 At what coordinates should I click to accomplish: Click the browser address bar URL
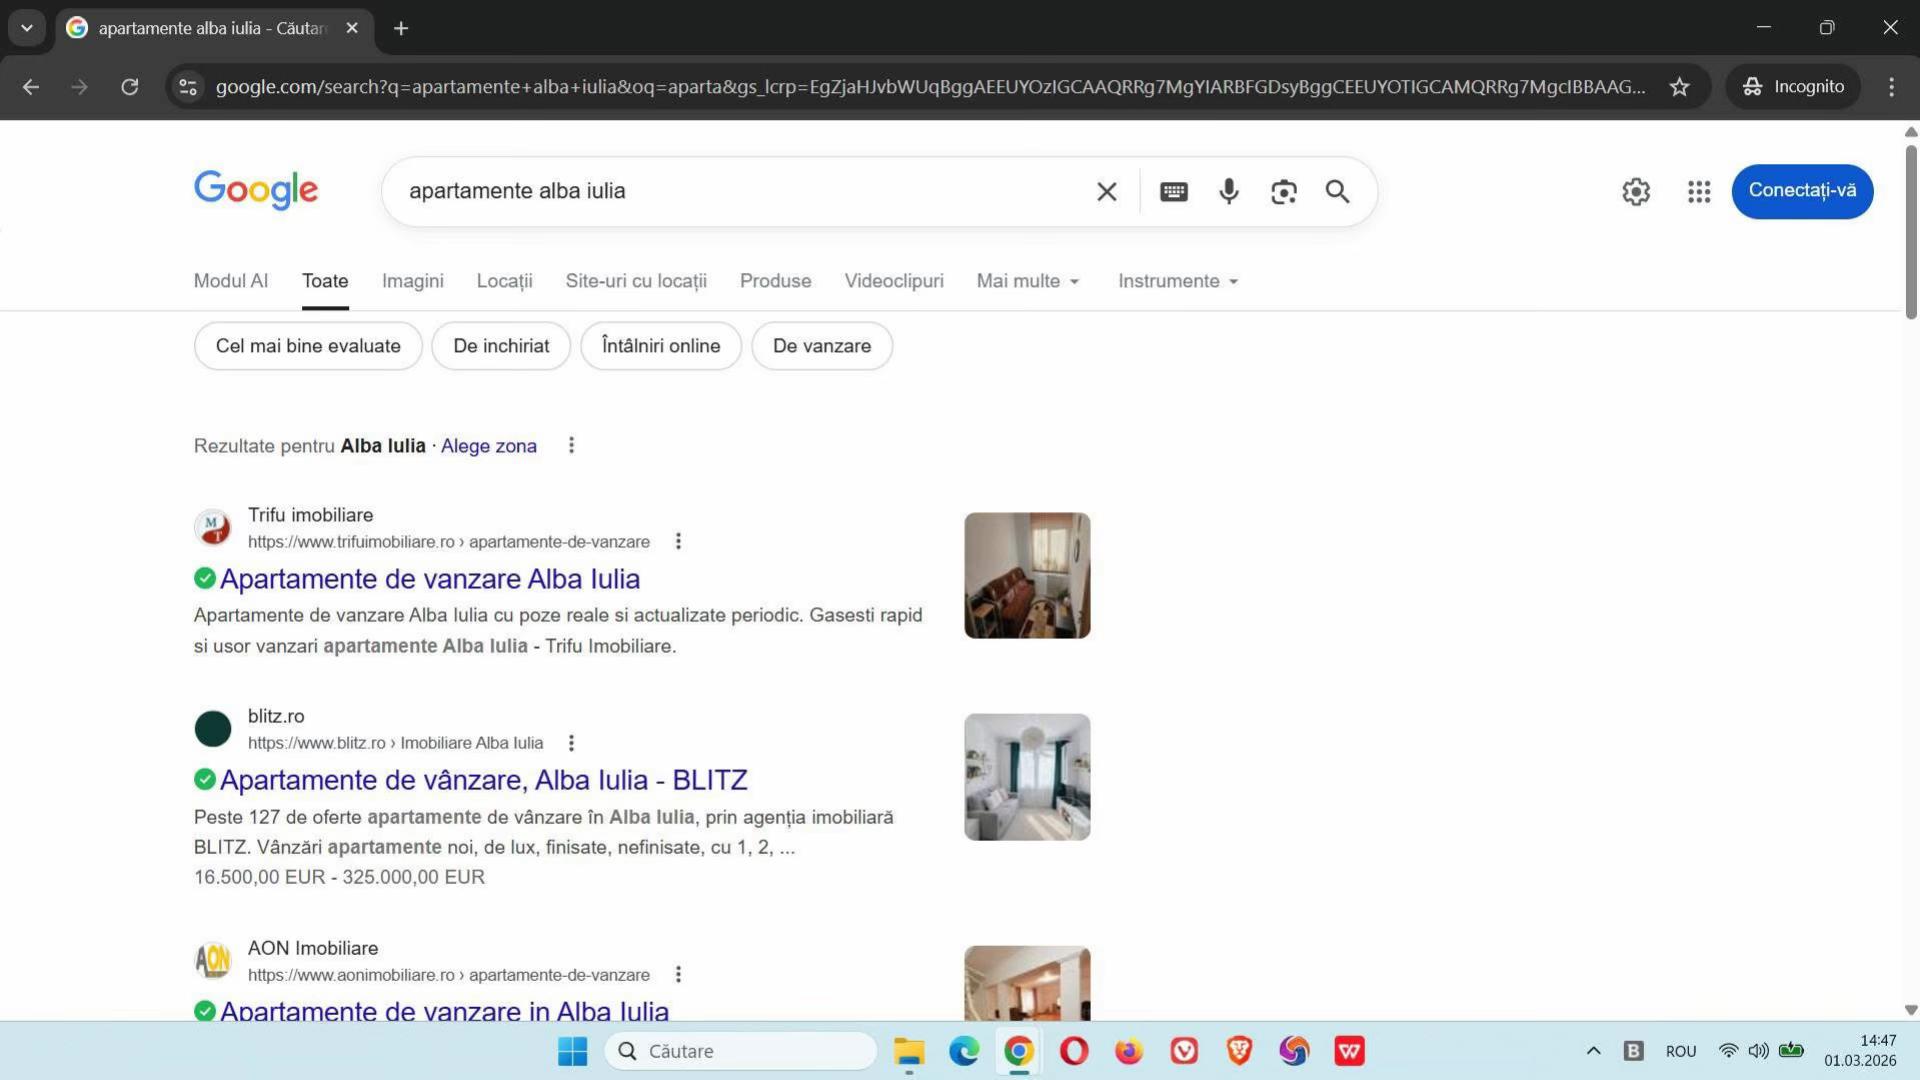[930, 87]
